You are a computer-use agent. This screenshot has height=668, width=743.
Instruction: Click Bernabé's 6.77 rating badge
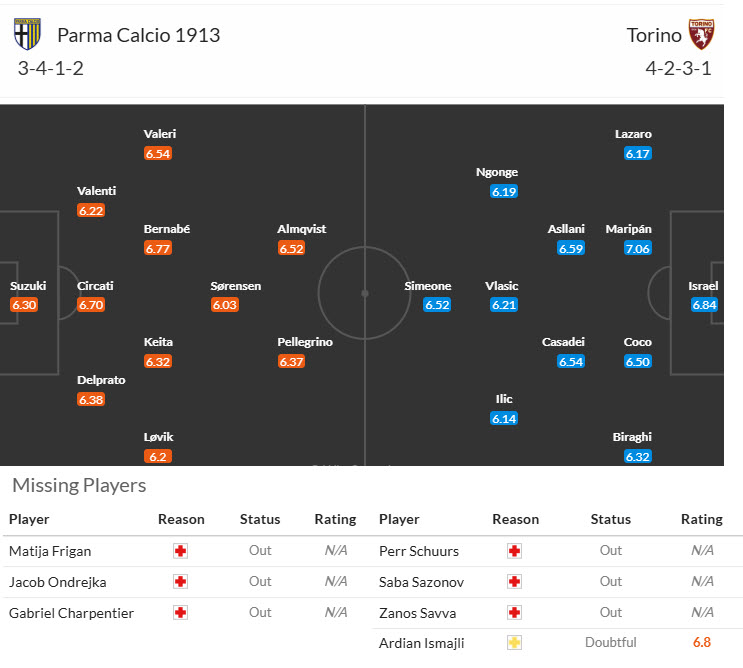pos(158,248)
